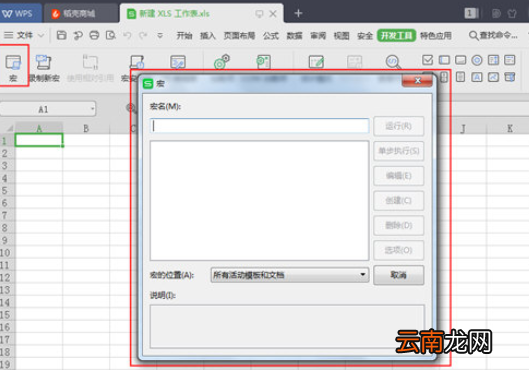Click the 删除(D) button
Viewport: 529px width, 370px height.
coord(398,225)
